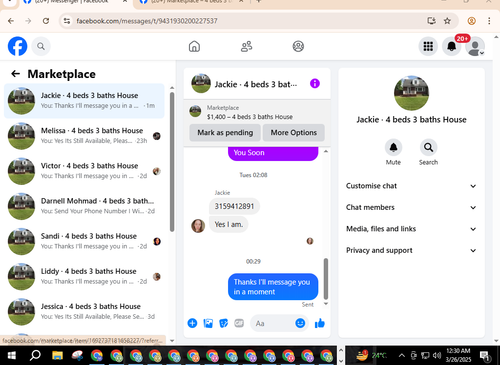Open the Sandi conversation in the list
Image resolution: width=500 pixels, height=365 pixels.
coord(84,241)
